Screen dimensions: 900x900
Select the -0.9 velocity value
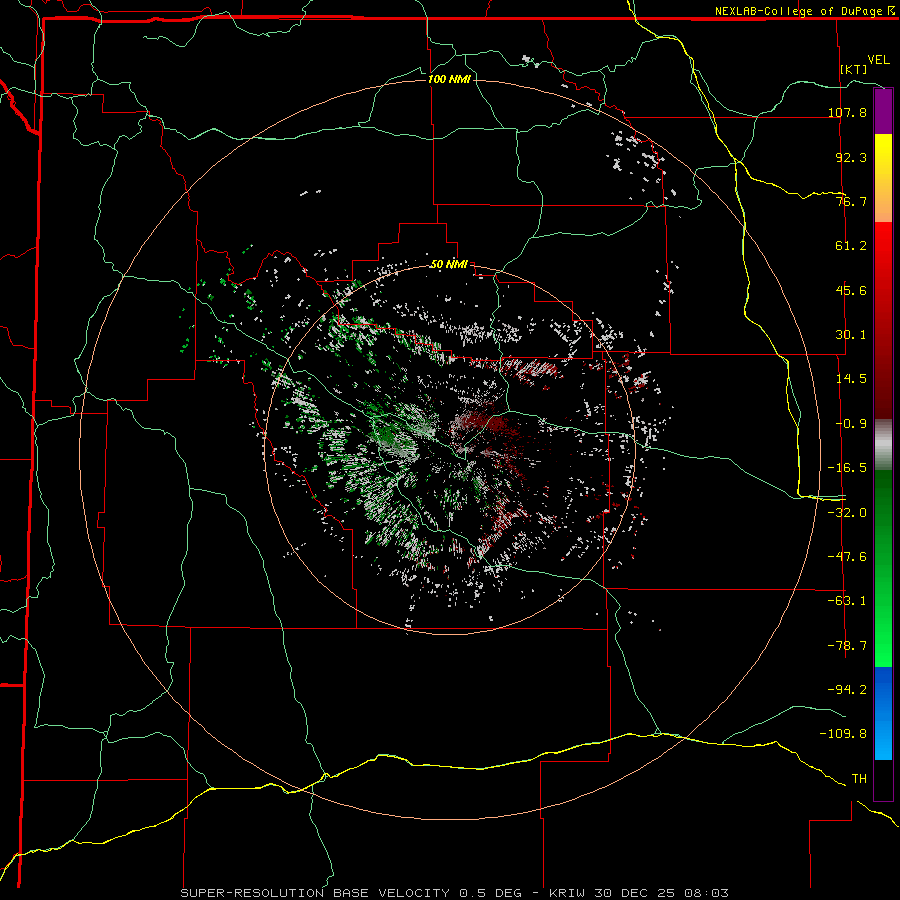pos(851,424)
